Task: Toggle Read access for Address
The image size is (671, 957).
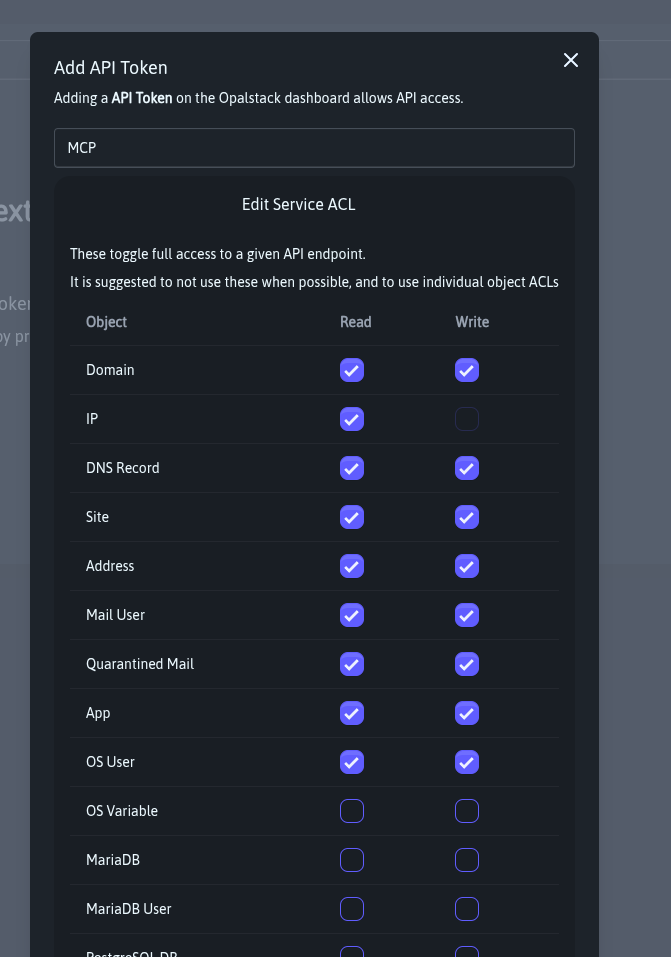Action: pos(352,566)
